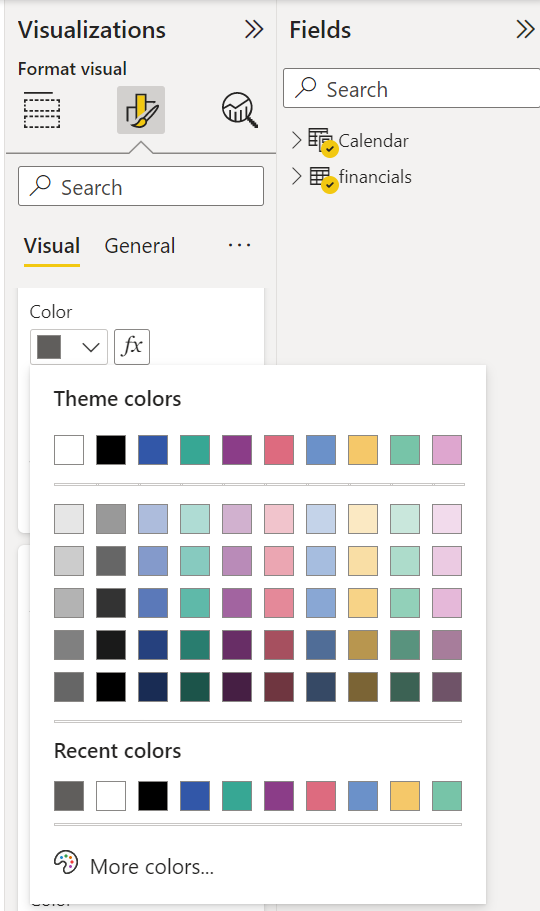Choose the darkest navy shade in bottom row
The width and height of the screenshot is (540, 911).
click(153, 687)
